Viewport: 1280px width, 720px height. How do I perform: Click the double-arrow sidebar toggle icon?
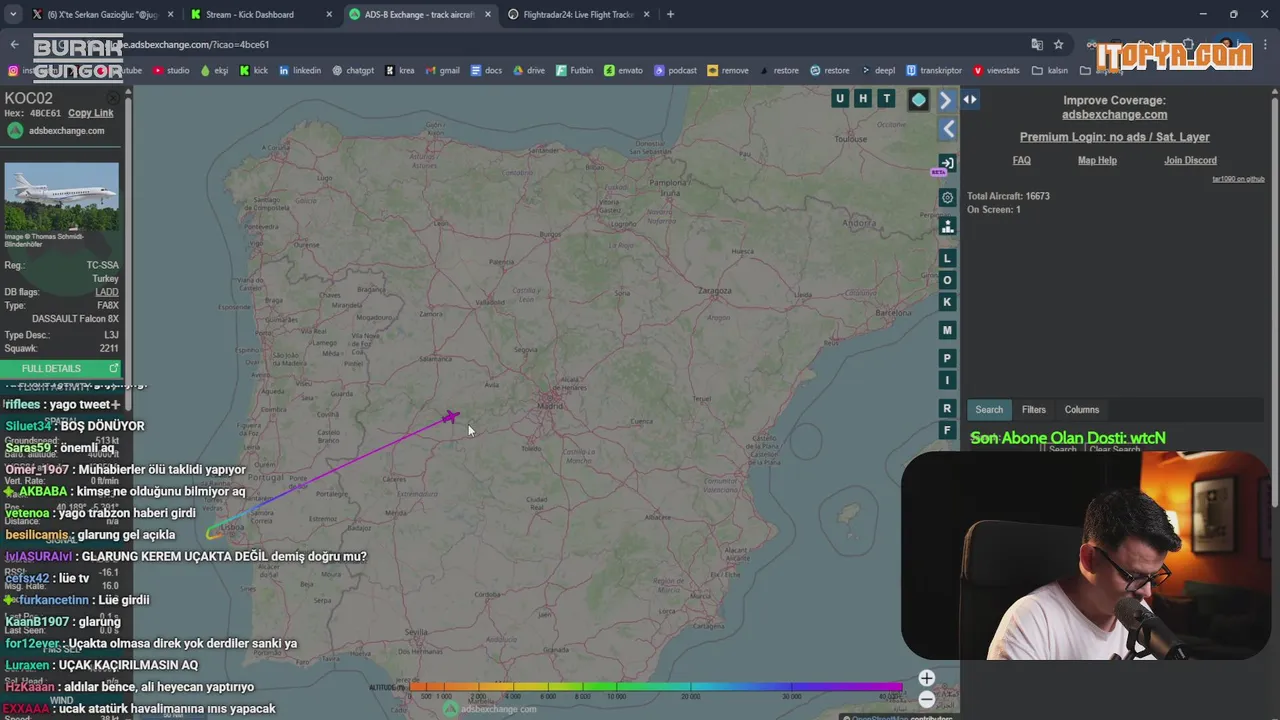970,99
